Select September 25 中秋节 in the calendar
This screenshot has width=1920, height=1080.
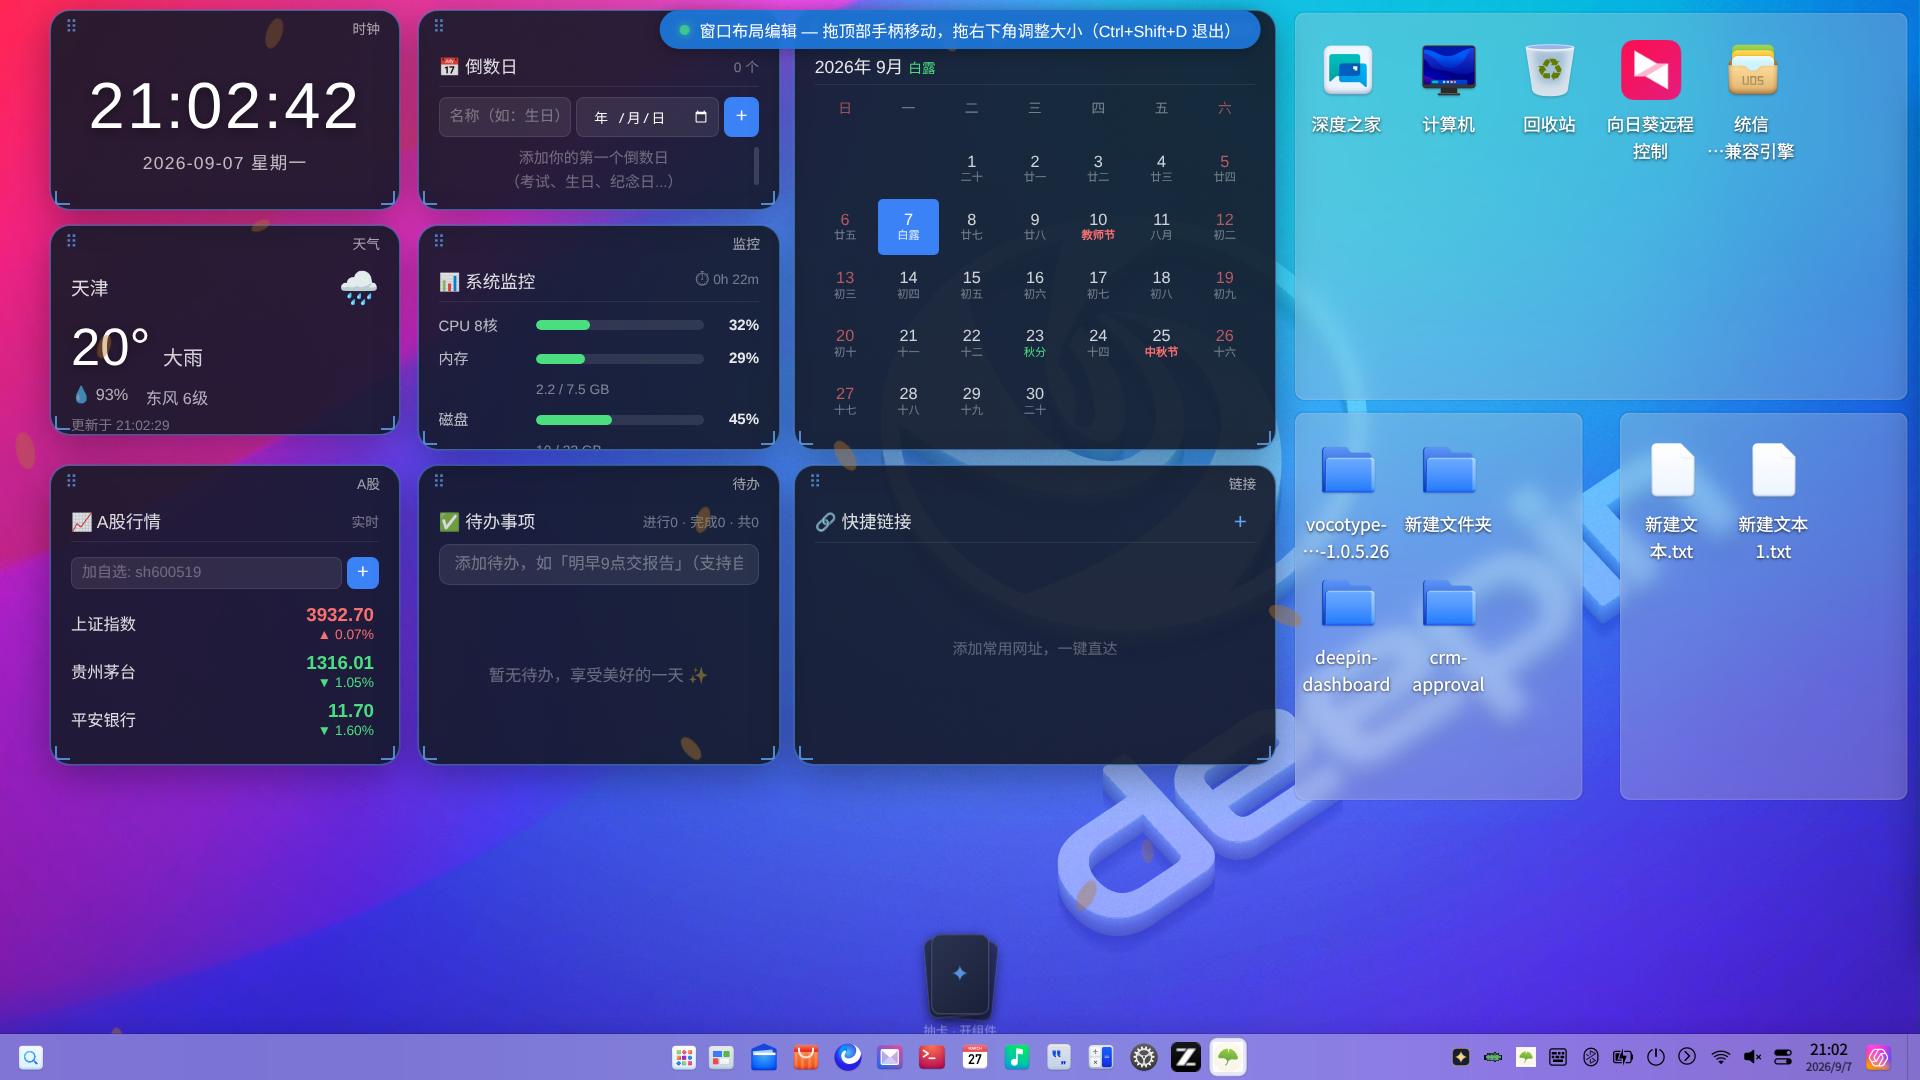(1161, 342)
